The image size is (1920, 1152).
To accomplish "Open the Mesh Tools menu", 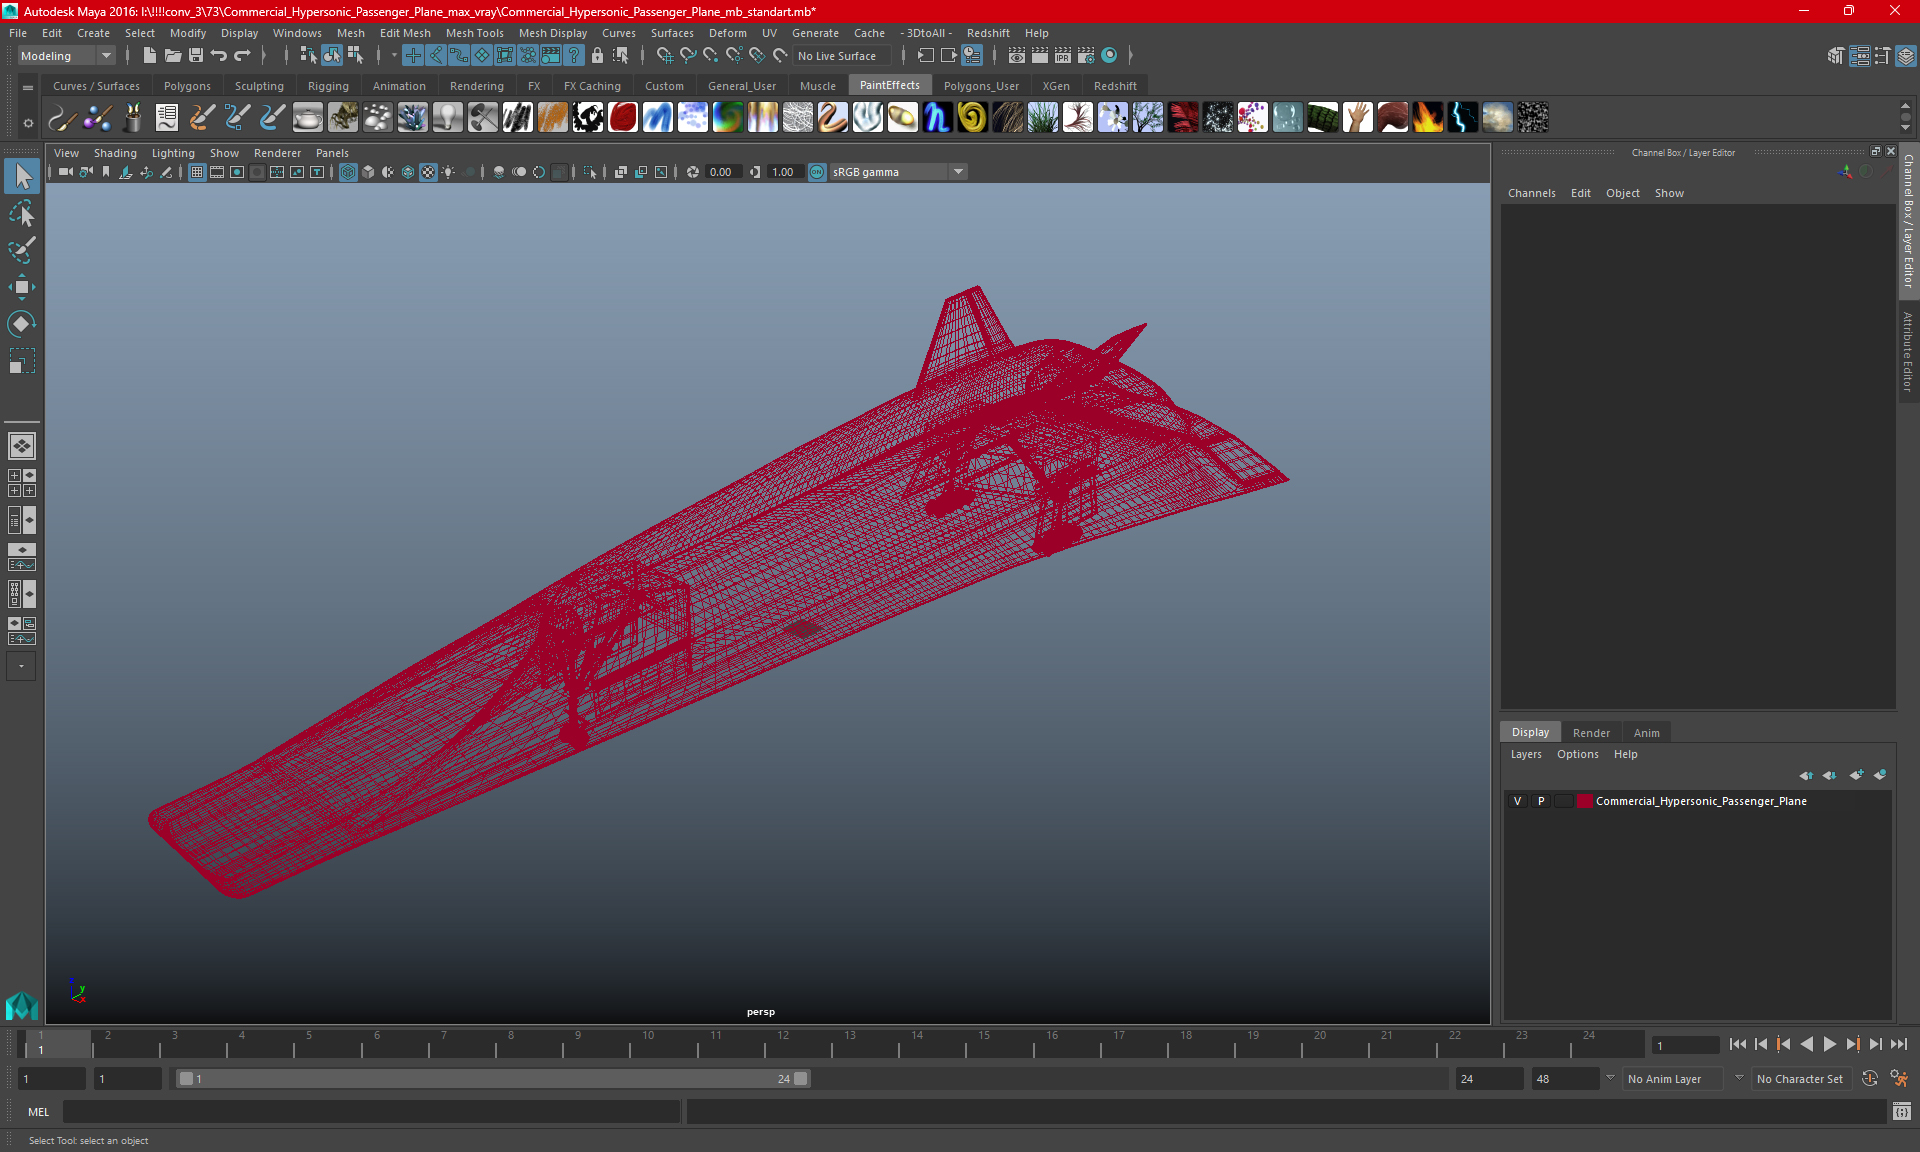I will tap(474, 33).
